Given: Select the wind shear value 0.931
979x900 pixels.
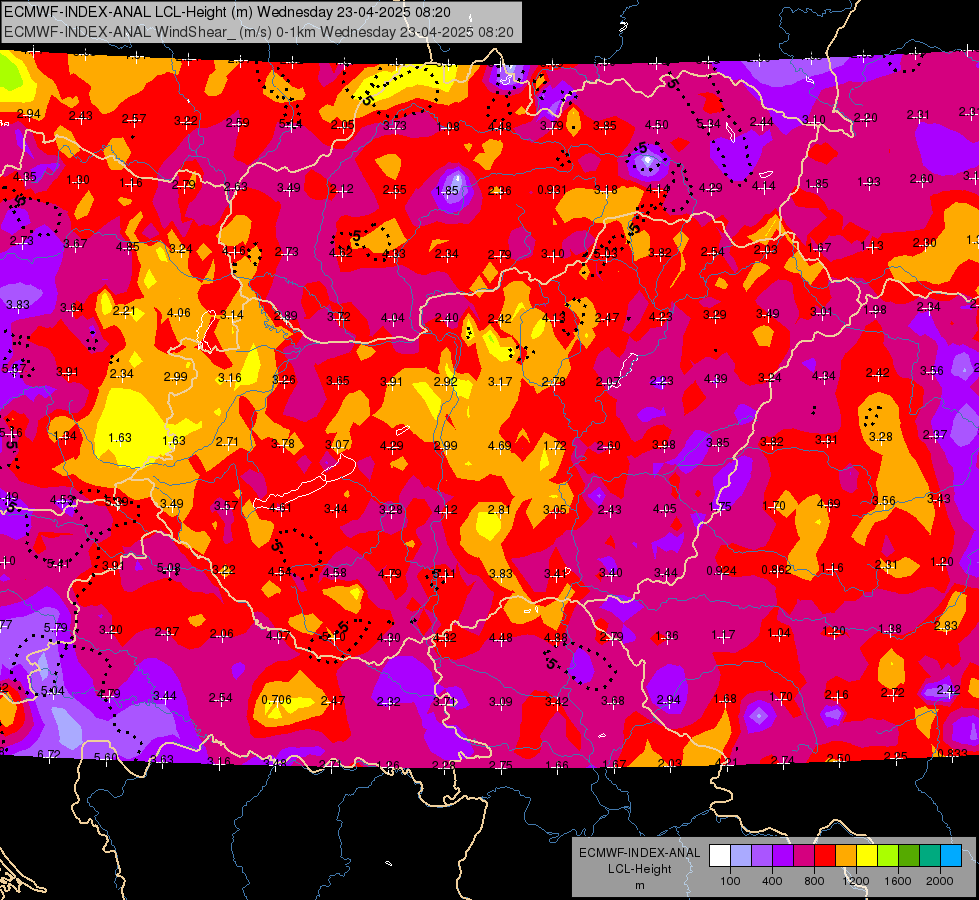Looking at the screenshot, I should point(552,190).
